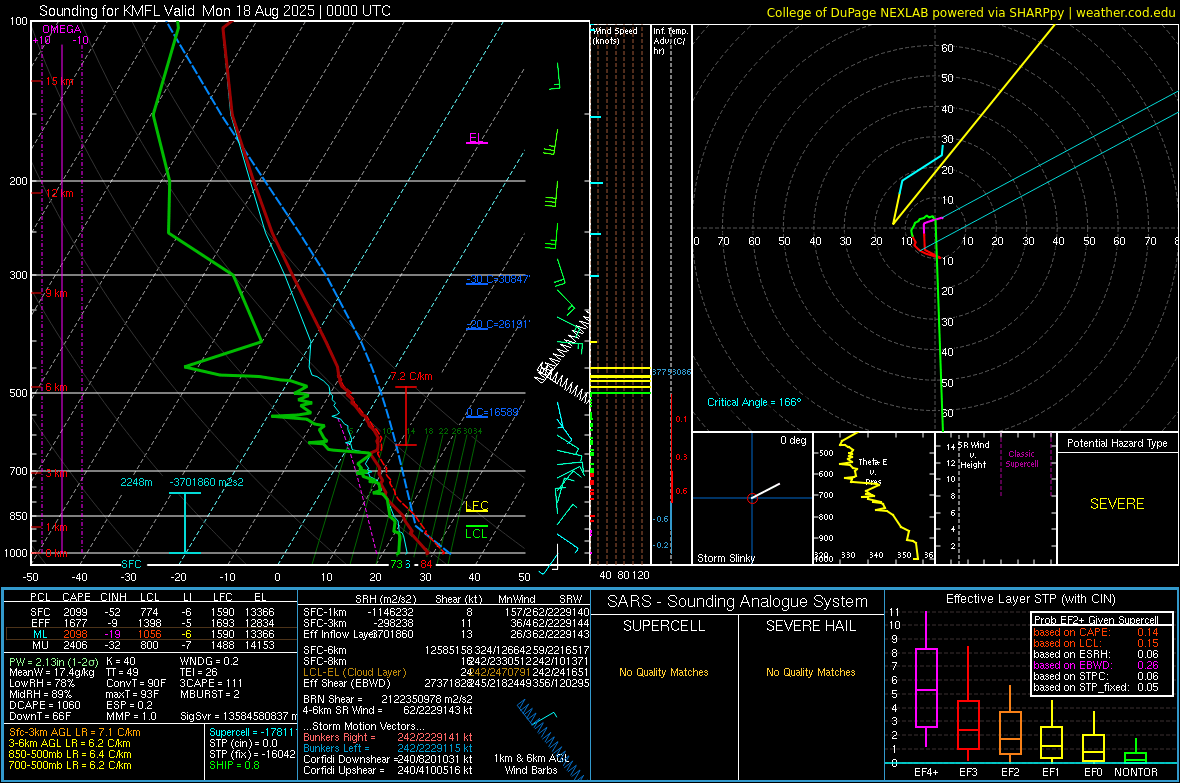
Task: Click the magenta 'Classic Supercell' label
Action: pos(1021,459)
